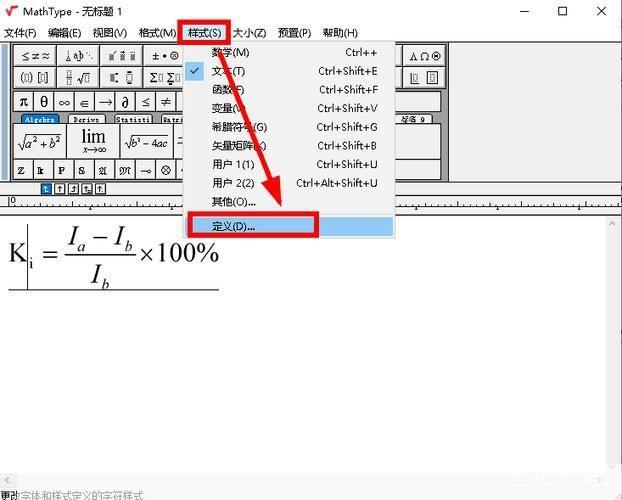Image resolution: width=622 pixels, height=500 pixels.
Task: Open the 帮助(H) menu
Action: [340, 33]
